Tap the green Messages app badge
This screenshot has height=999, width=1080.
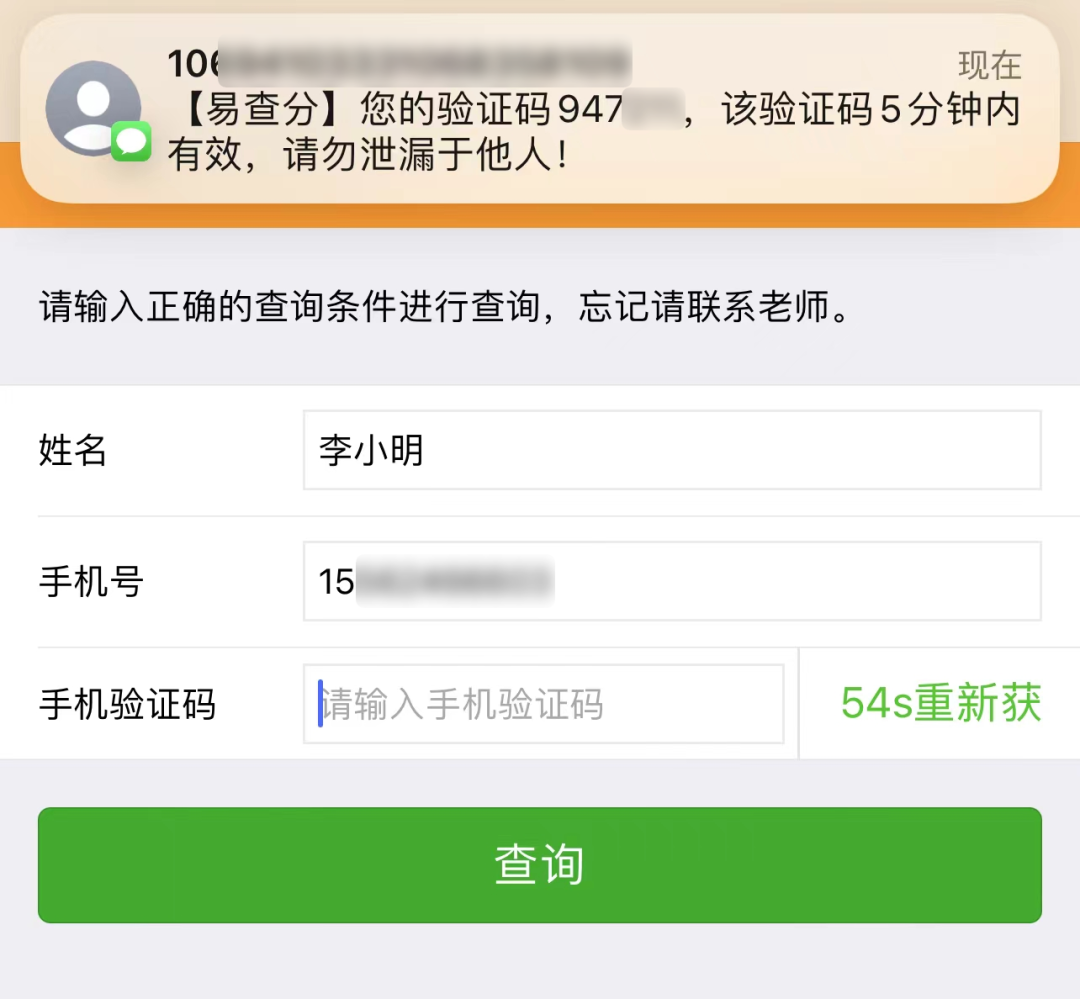pyautogui.click(x=131, y=141)
